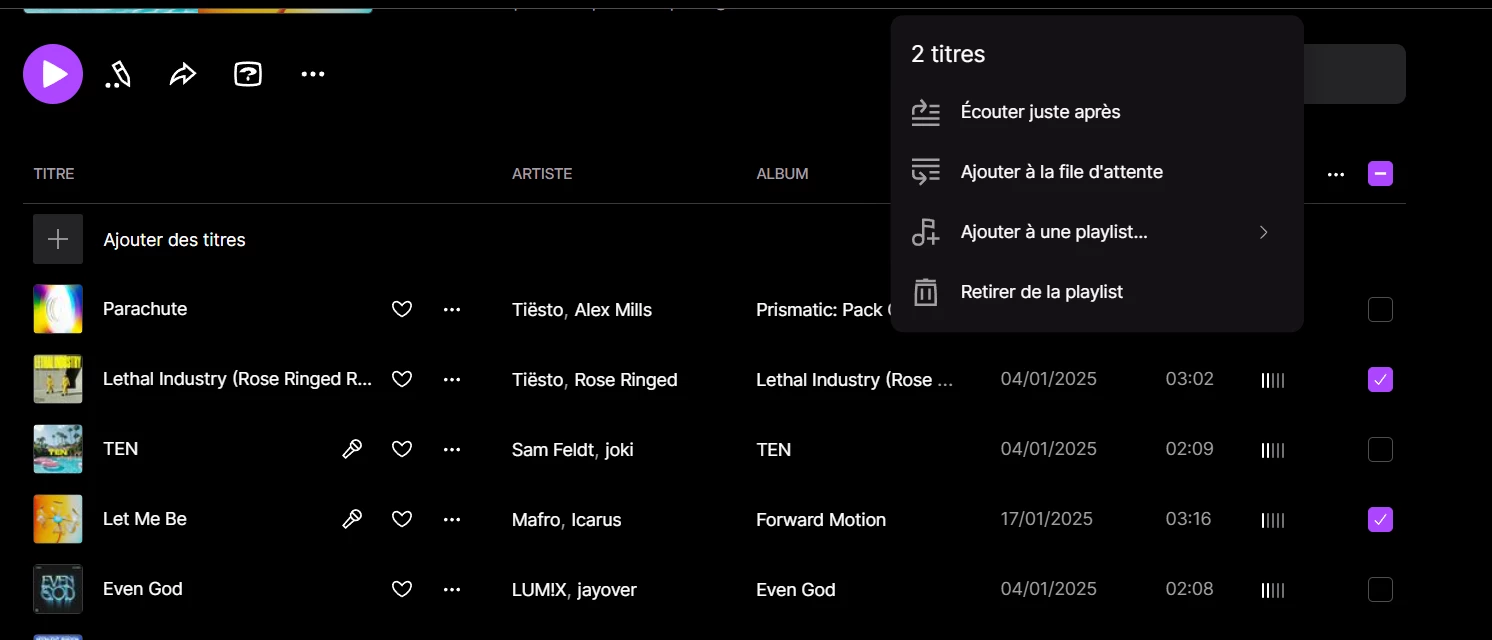Image resolution: width=1492 pixels, height=640 pixels.
Task: Uncheck the Lethal Industry track checkbox
Action: tap(1380, 380)
